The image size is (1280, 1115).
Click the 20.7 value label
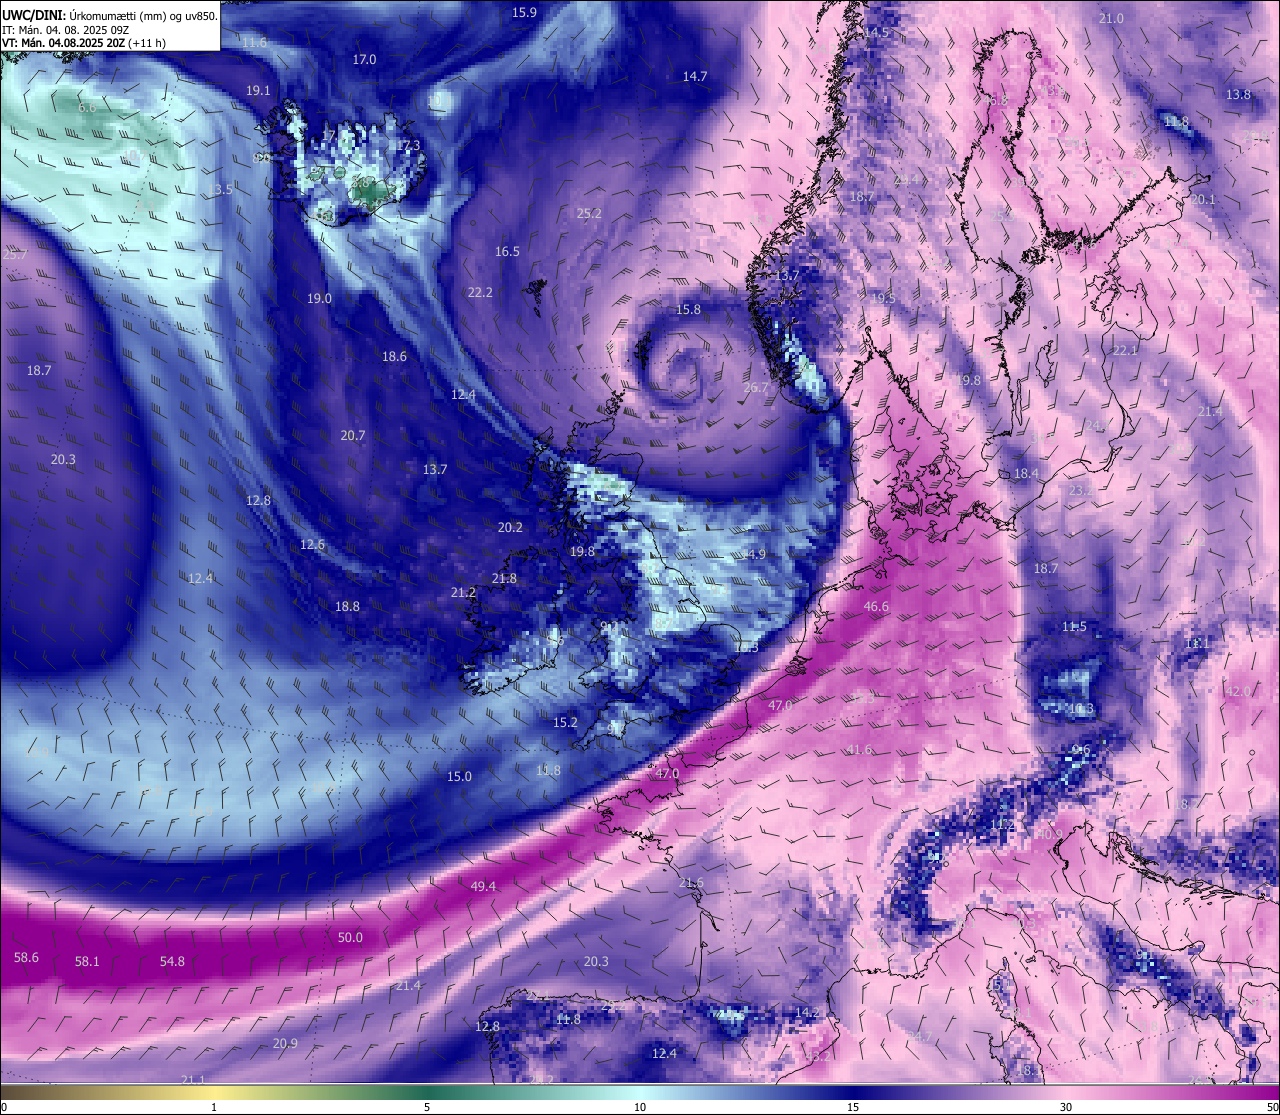(x=352, y=435)
